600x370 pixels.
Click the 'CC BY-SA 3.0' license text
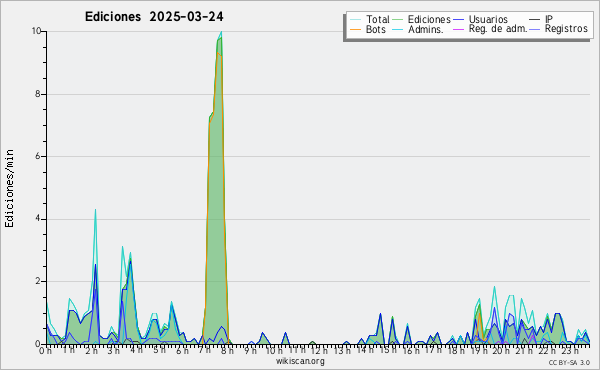pos(569,363)
